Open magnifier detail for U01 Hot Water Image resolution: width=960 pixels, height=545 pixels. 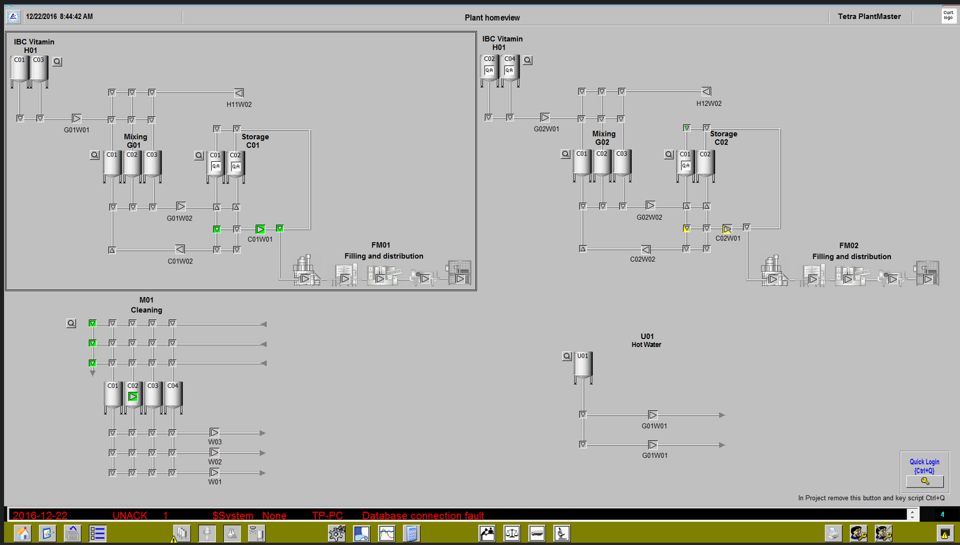(x=567, y=356)
